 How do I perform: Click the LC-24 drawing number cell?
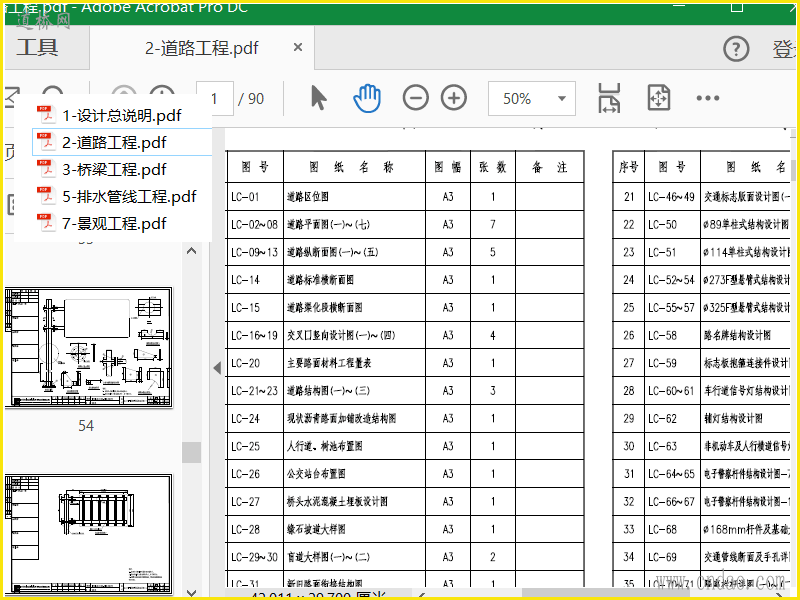coord(255,418)
